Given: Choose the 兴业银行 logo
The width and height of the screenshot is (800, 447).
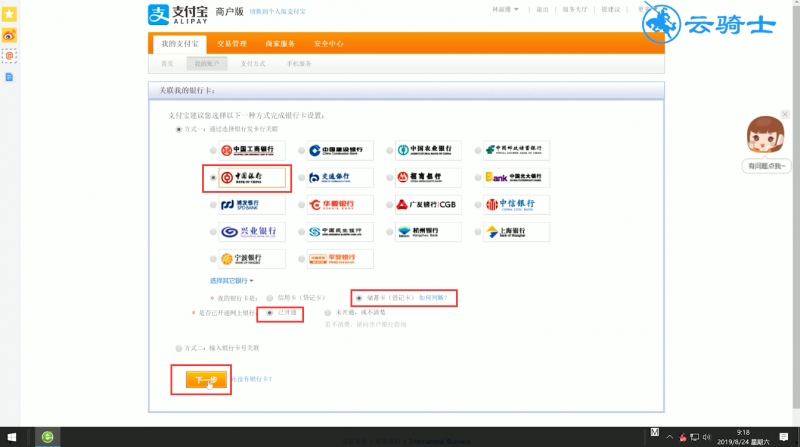Looking at the screenshot, I should (x=252, y=232).
